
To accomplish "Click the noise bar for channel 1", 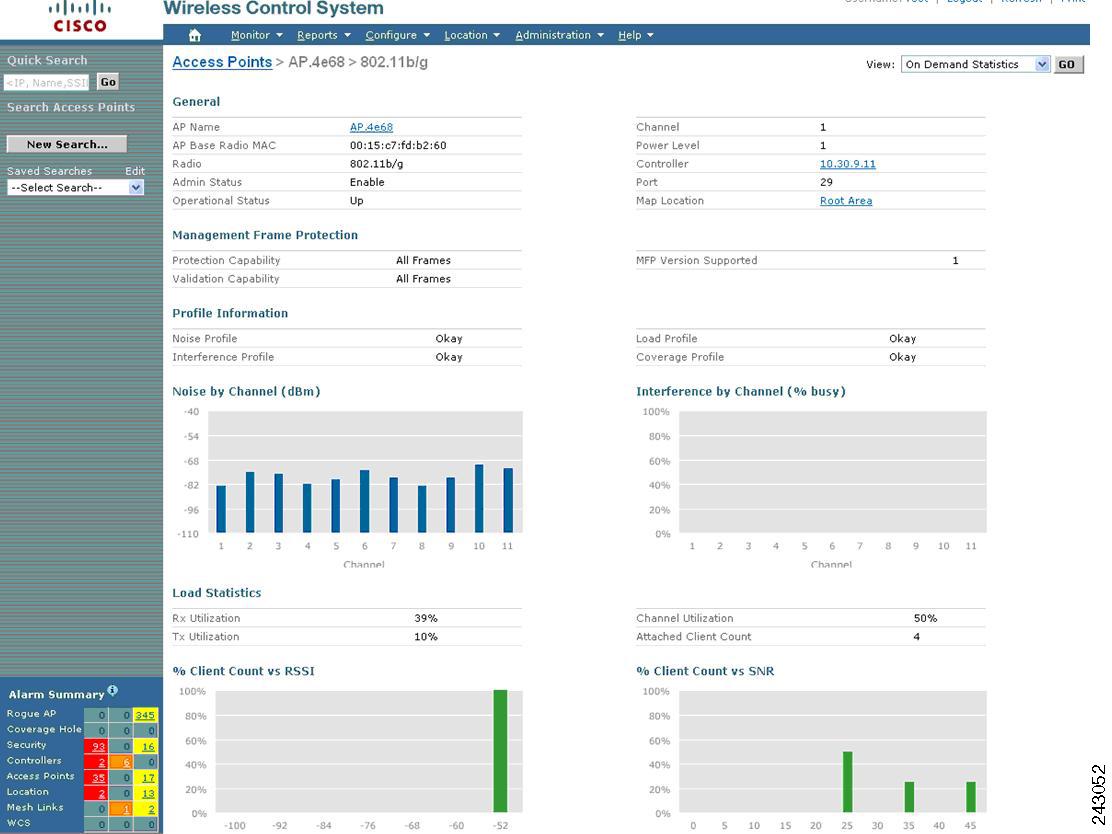I will click(x=221, y=509).
